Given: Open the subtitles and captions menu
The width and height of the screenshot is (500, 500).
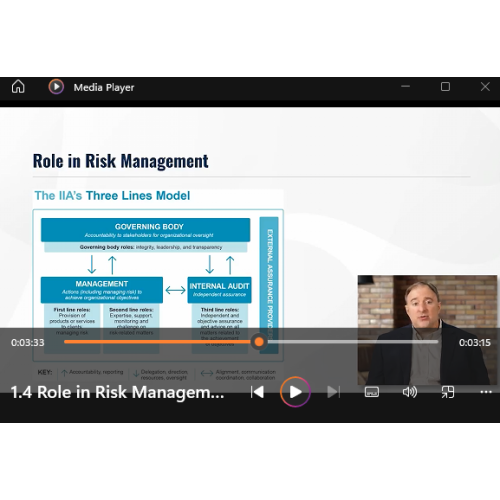Looking at the screenshot, I should 372,392.
